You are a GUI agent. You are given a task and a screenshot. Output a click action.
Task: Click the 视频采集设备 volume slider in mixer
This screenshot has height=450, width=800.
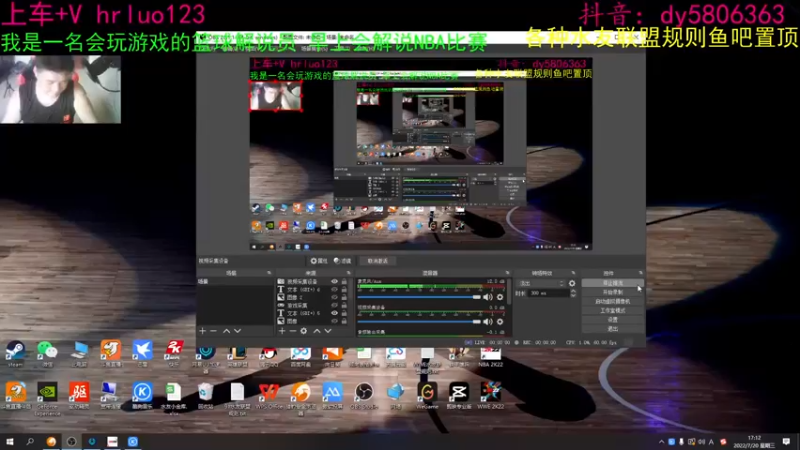point(419,321)
